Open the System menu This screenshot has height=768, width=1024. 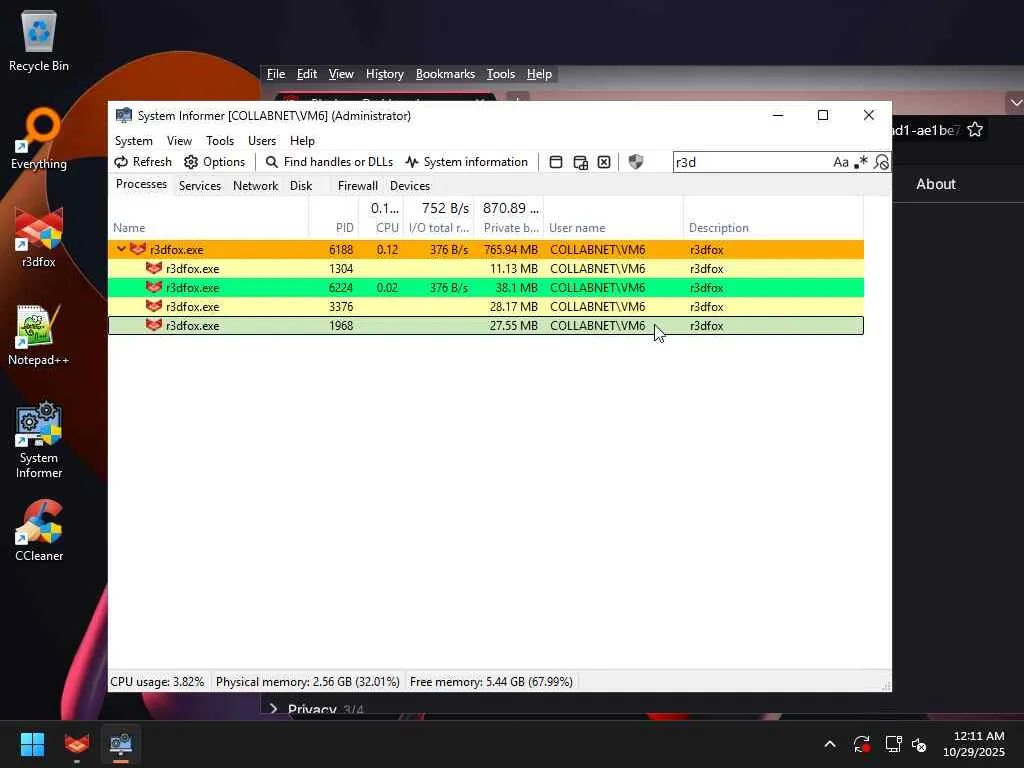point(133,141)
